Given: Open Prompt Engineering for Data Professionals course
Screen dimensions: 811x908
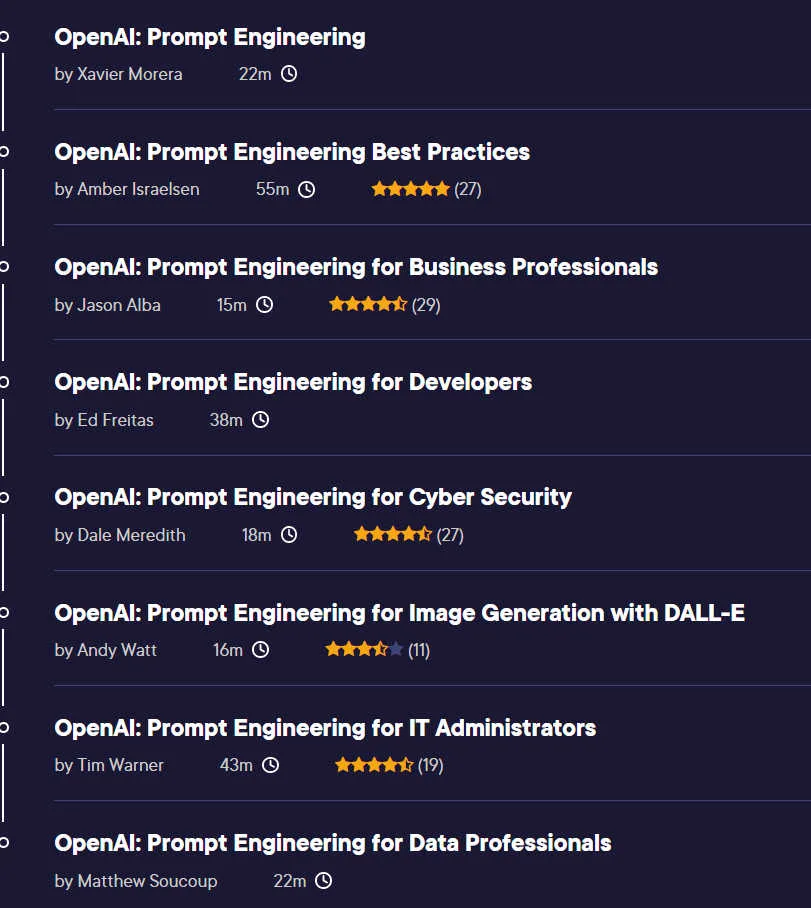Looking at the screenshot, I should tap(333, 843).
